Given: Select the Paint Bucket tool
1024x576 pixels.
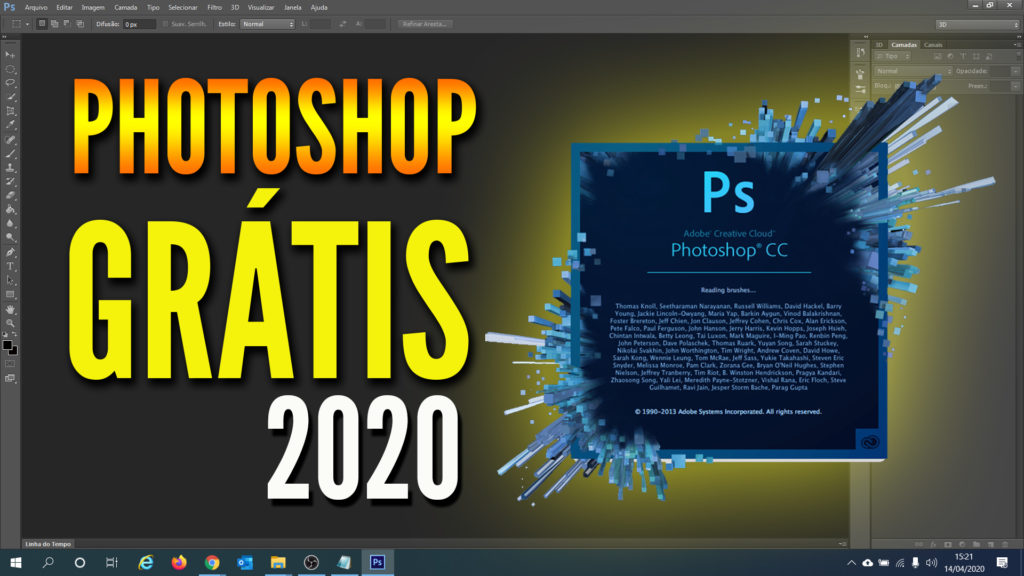Looking at the screenshot, I should [x=10, y=210].
